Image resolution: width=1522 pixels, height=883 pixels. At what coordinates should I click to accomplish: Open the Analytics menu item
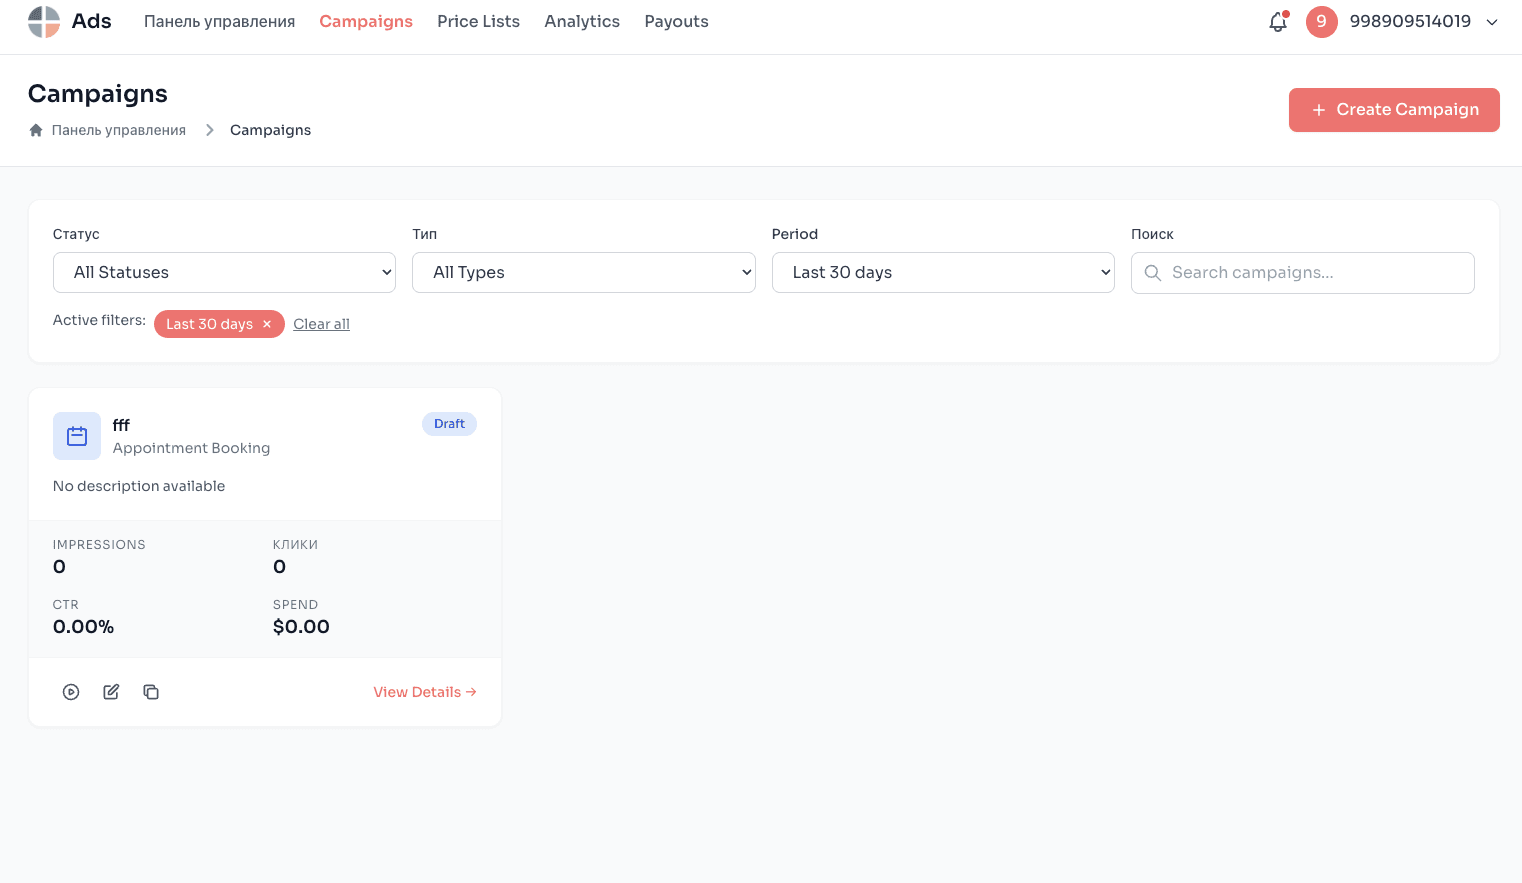tap(582, 22)
